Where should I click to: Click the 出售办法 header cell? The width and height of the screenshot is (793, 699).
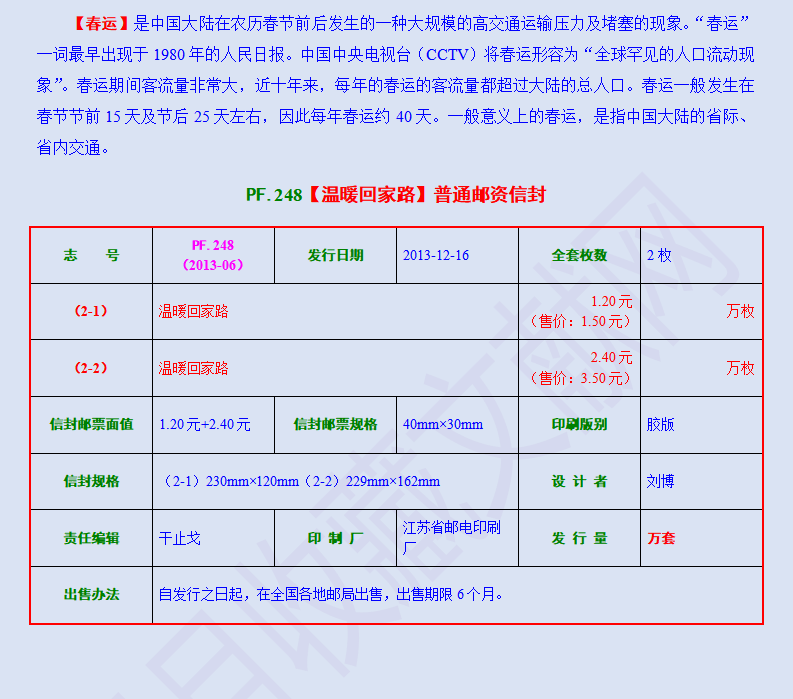pos(91,594)
